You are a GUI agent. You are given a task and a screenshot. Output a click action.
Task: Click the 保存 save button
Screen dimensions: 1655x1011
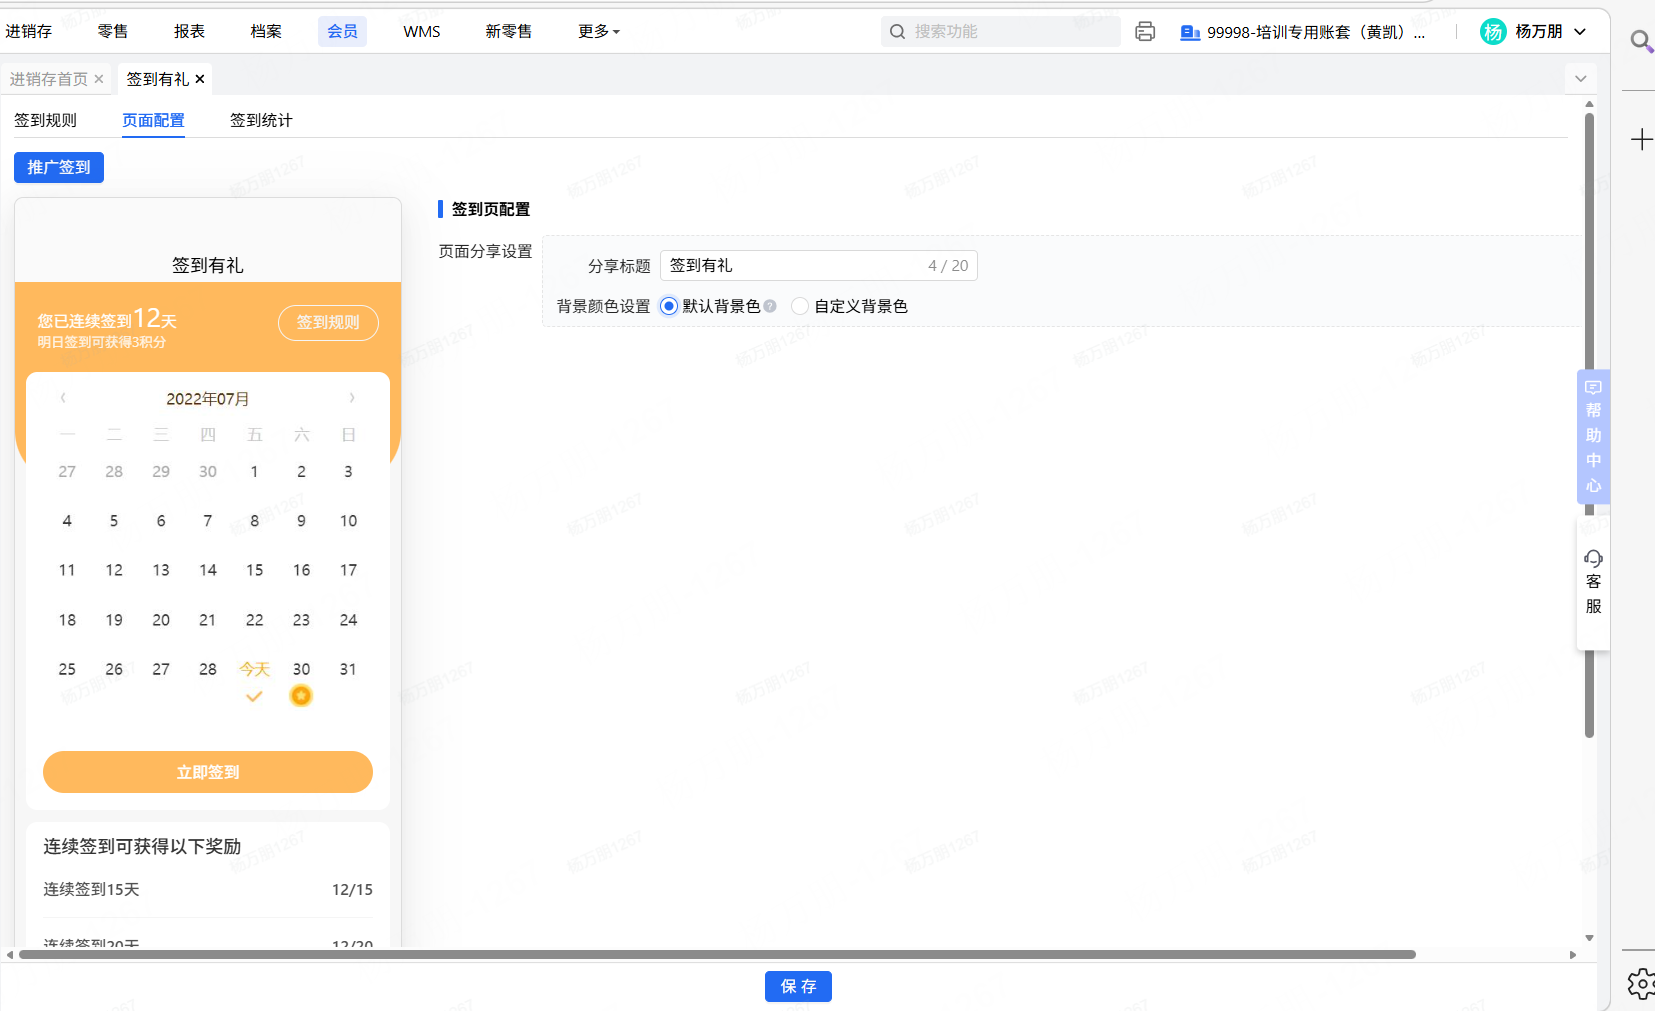[798, 986]
